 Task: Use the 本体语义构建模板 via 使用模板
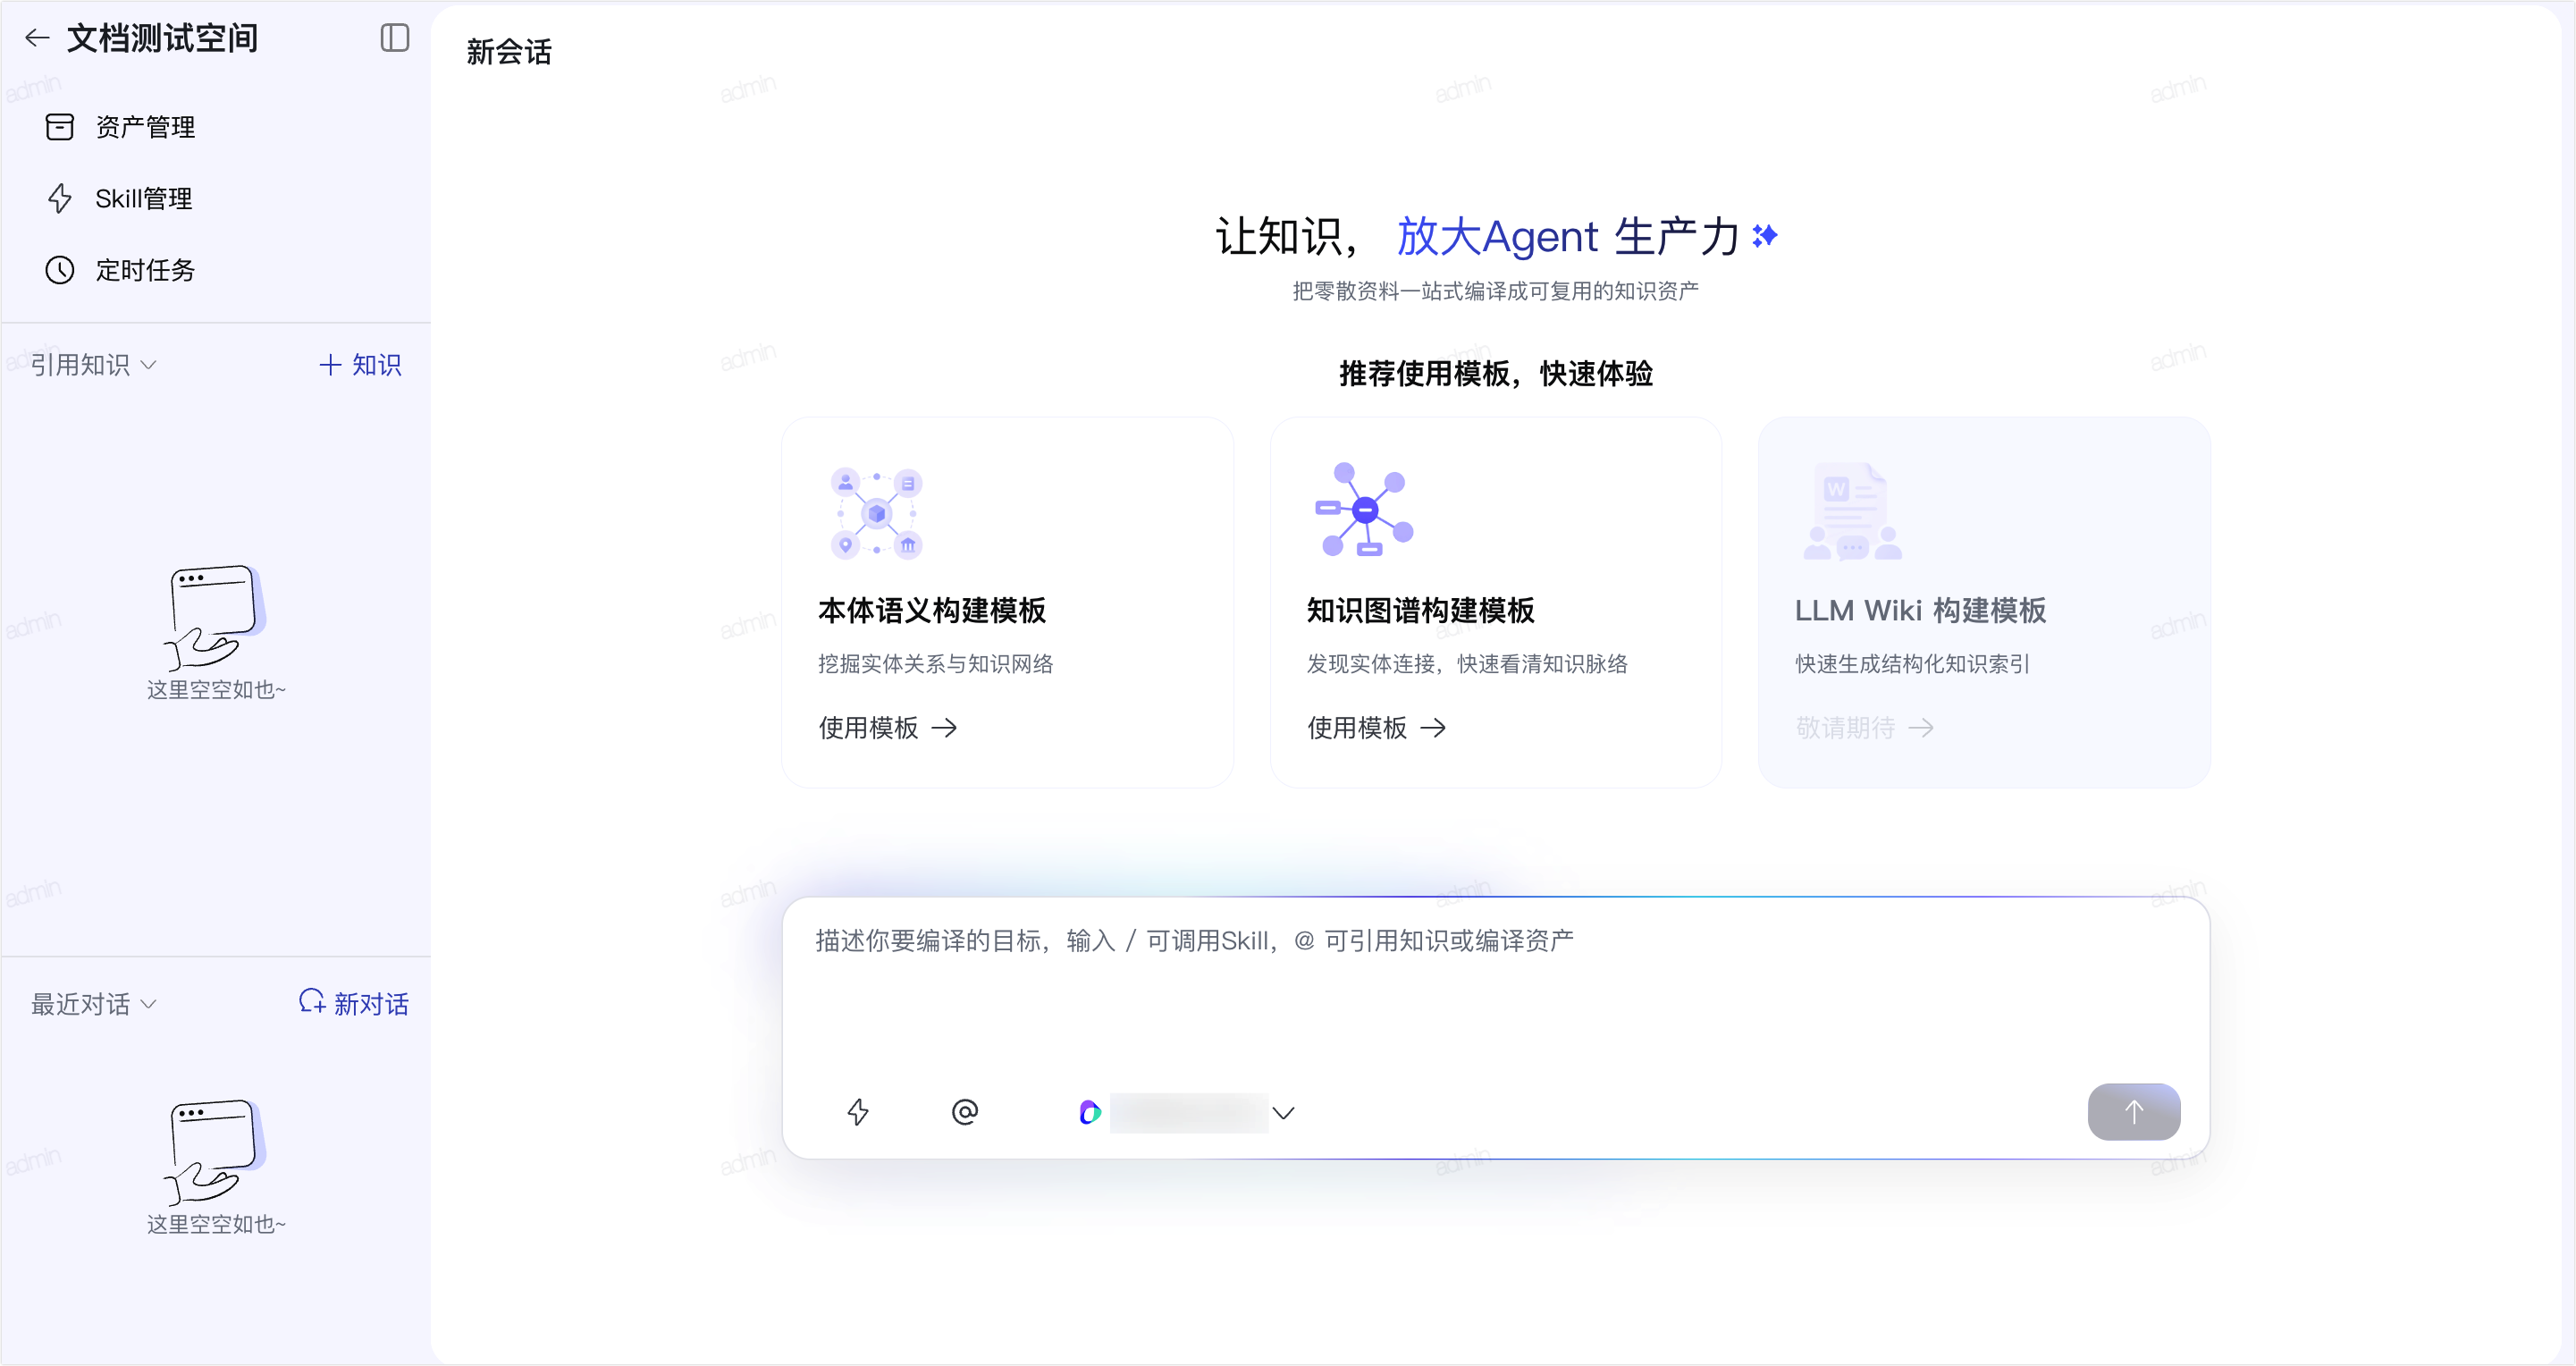pyautogui.click(x=888, y=727)
